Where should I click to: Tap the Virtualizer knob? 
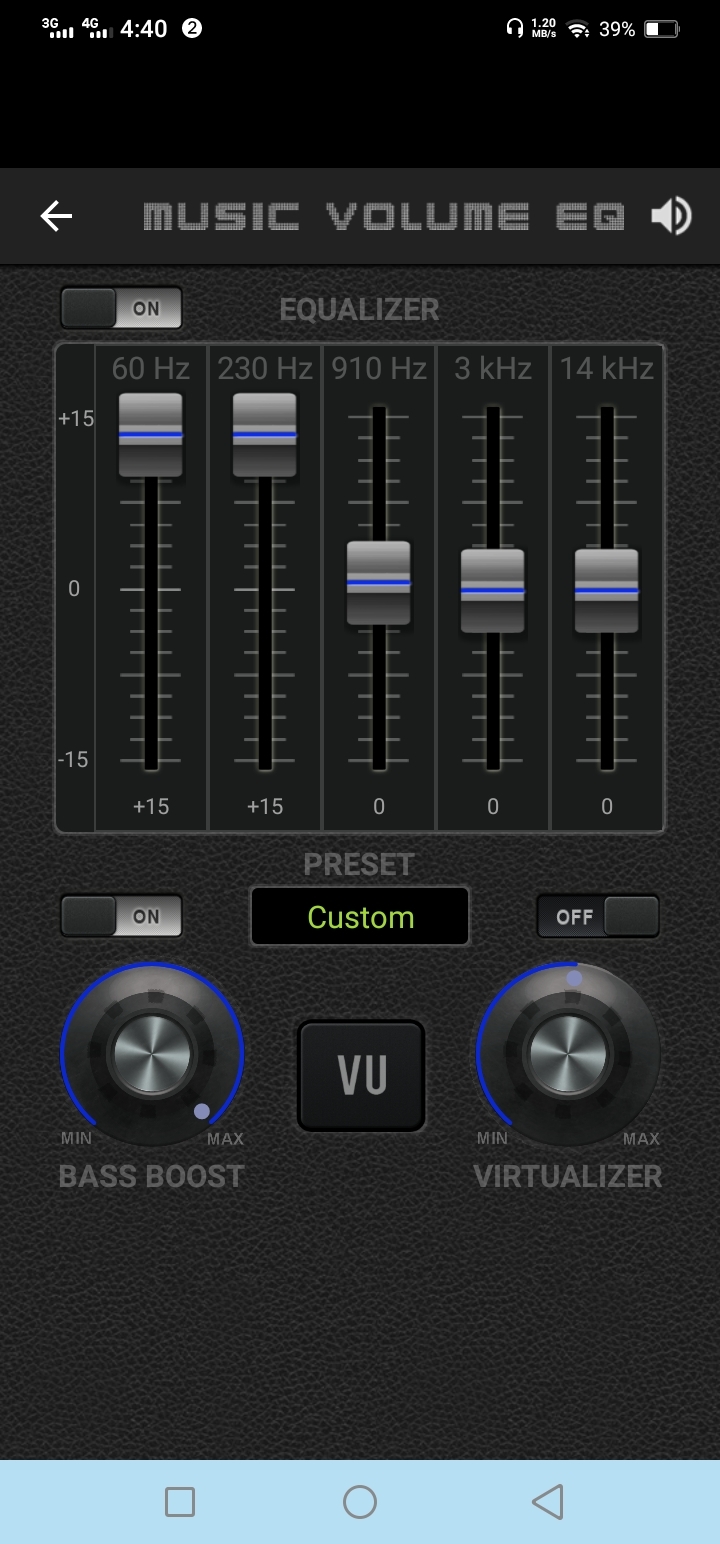coord(568,1053)
